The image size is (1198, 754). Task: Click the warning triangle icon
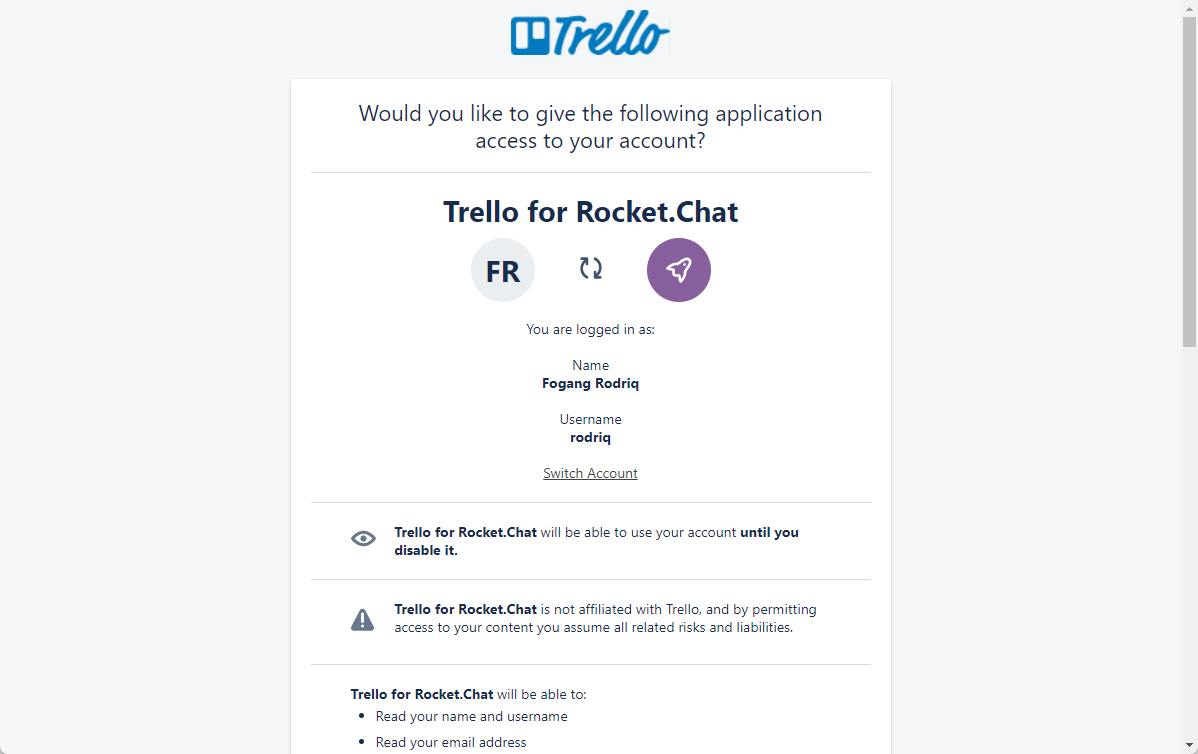[x=362, y=619]
